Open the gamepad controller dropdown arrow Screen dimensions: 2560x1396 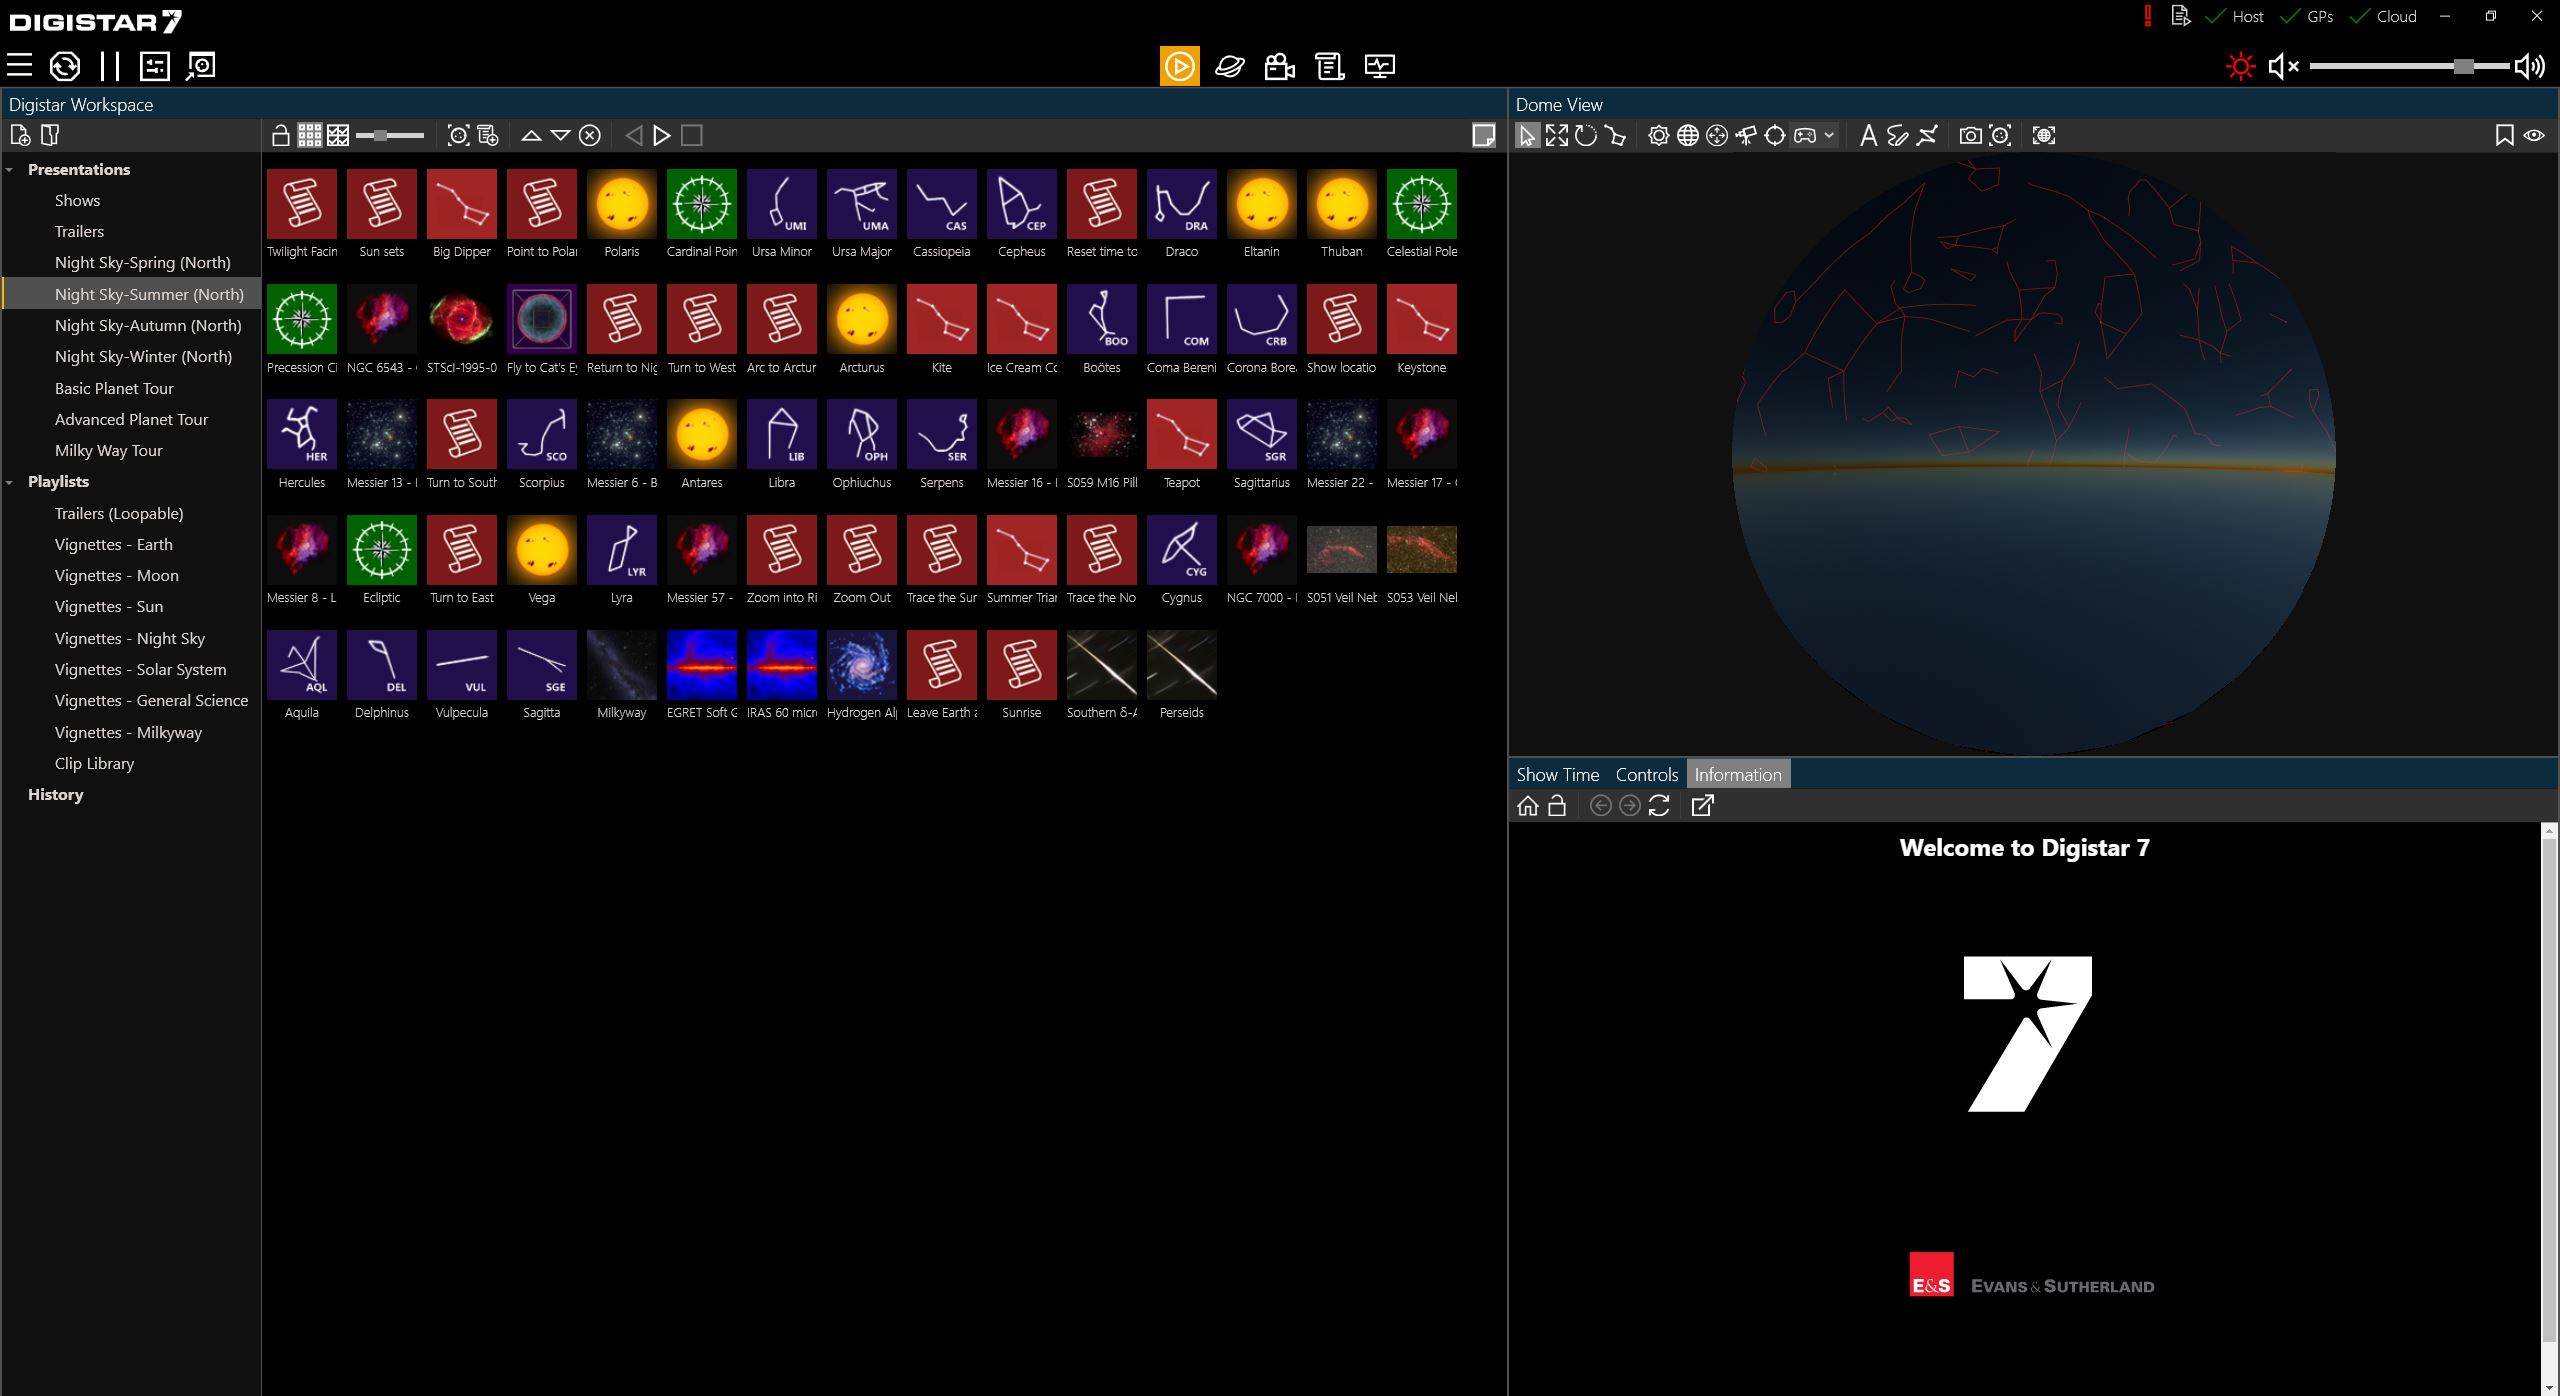(x=1830, y=135)
